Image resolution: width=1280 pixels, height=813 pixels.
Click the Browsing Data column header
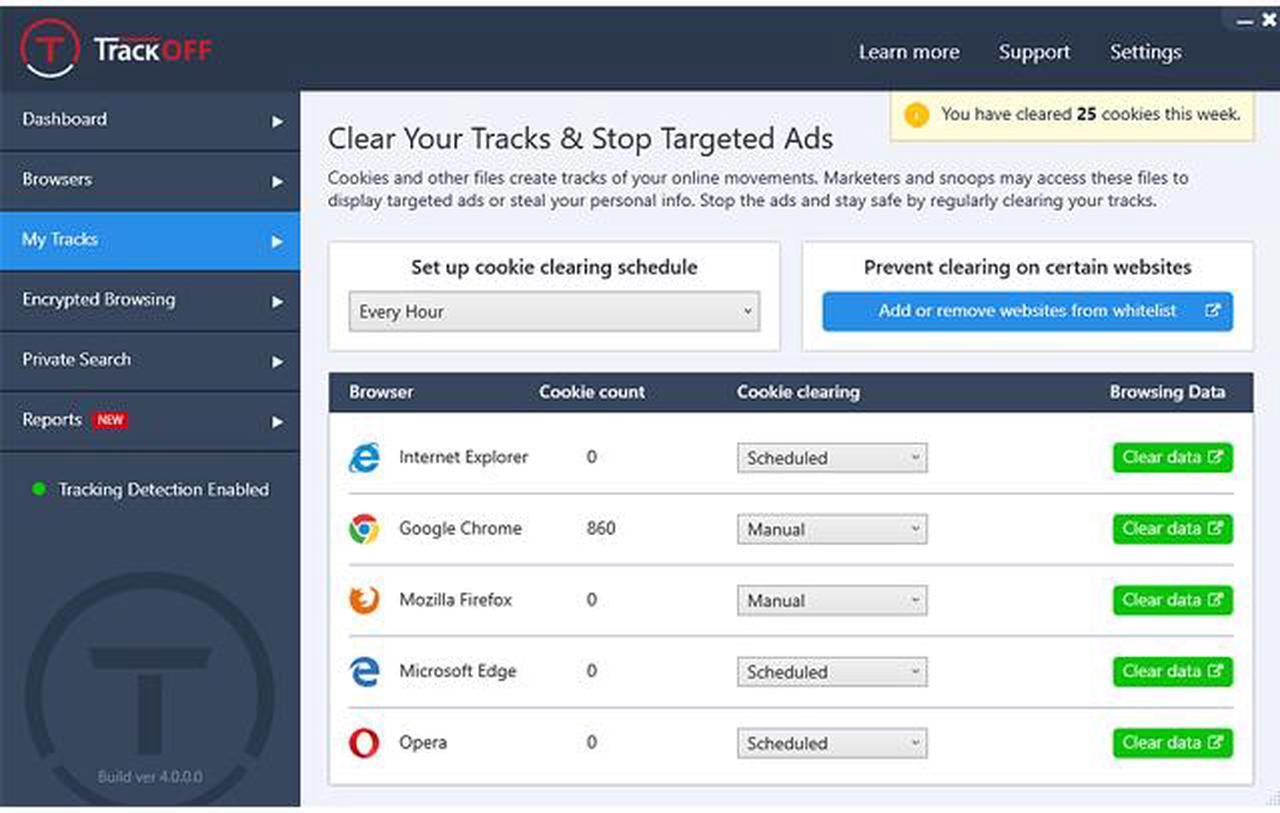(1167, 392)
